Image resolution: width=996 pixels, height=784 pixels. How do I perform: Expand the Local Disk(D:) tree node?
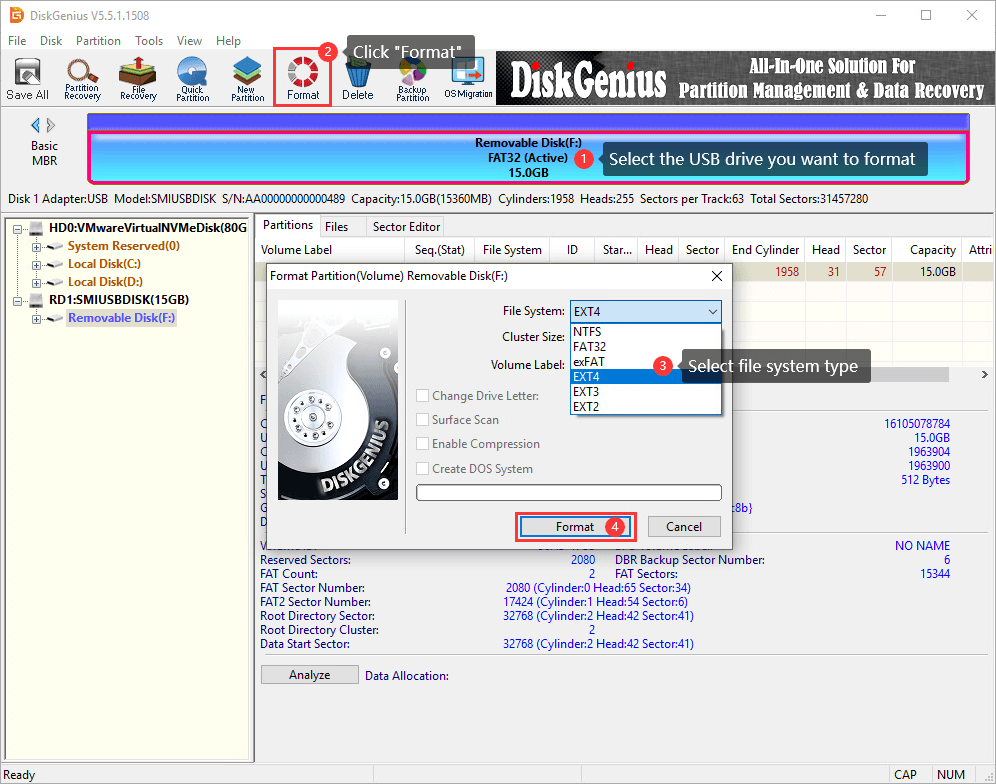coord(36,283)
